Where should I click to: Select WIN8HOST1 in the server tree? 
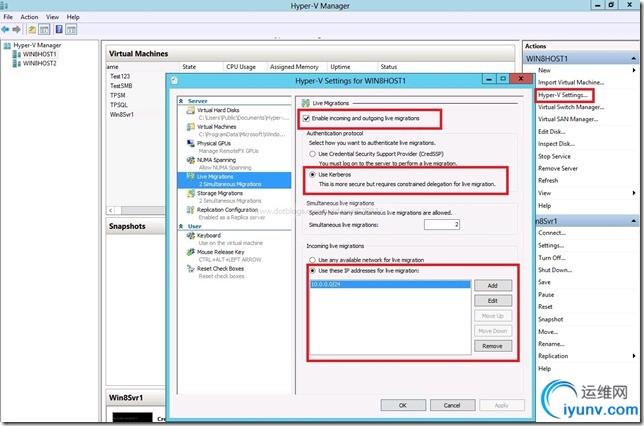click(39, 54)
